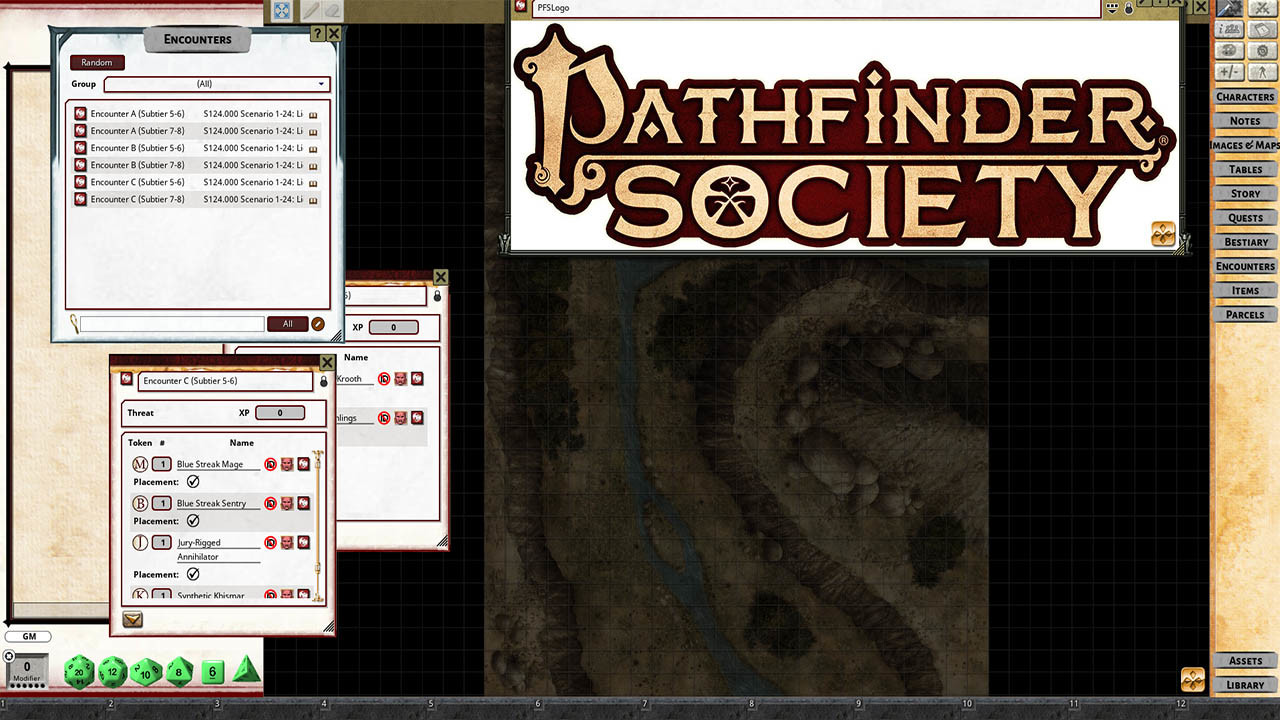Viewport: 1280px width, 720px height.
Task: Select the pencil drawing tool on the map toolbar
Action: (311, 11)
